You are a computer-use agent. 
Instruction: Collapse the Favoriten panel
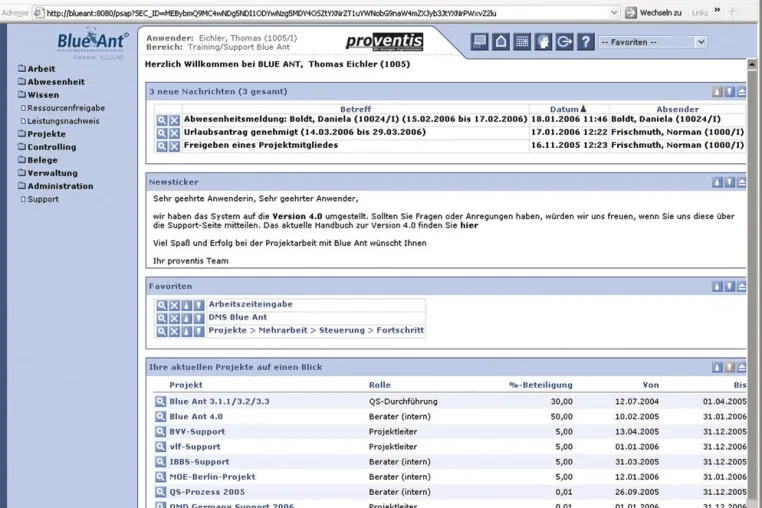[x=742, y=287]
